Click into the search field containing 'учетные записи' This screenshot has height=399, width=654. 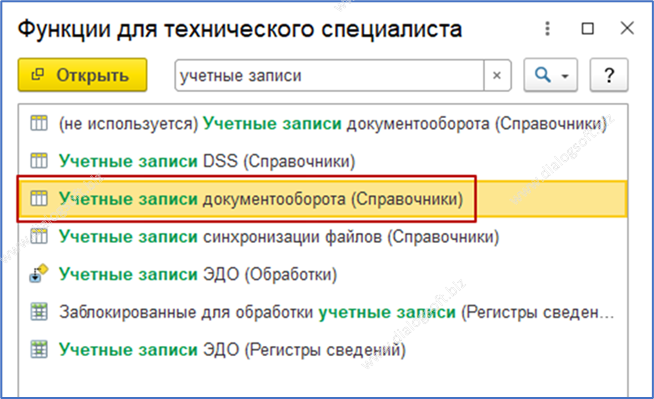330,75
